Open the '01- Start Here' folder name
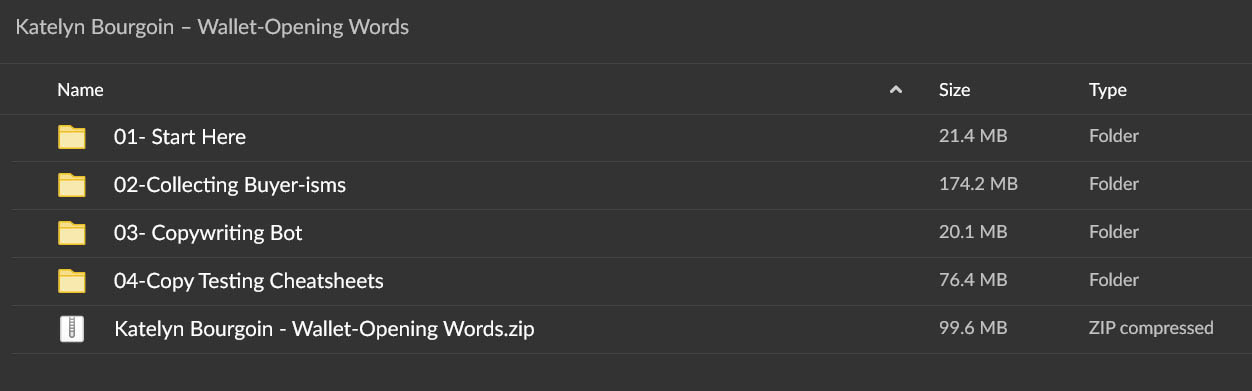The width and height of the screenshot is (1252, 391). (x=180, y=137)
